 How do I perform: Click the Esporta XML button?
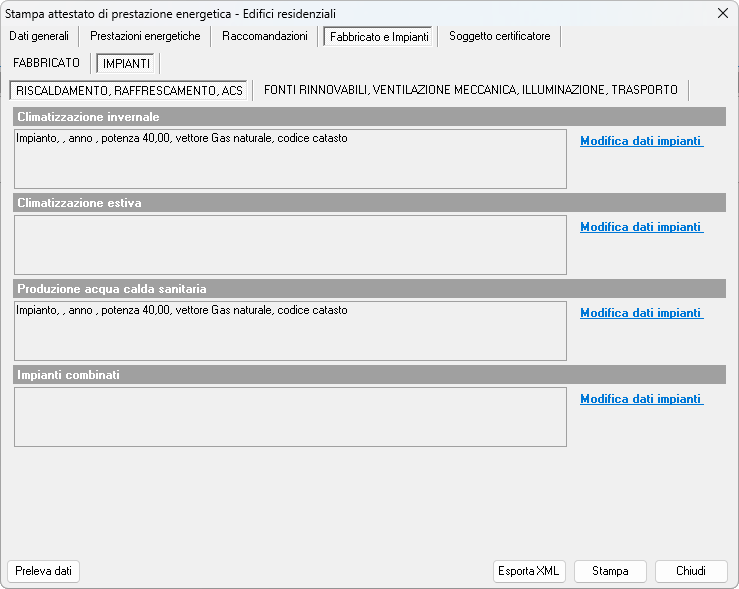pos(530,572)
